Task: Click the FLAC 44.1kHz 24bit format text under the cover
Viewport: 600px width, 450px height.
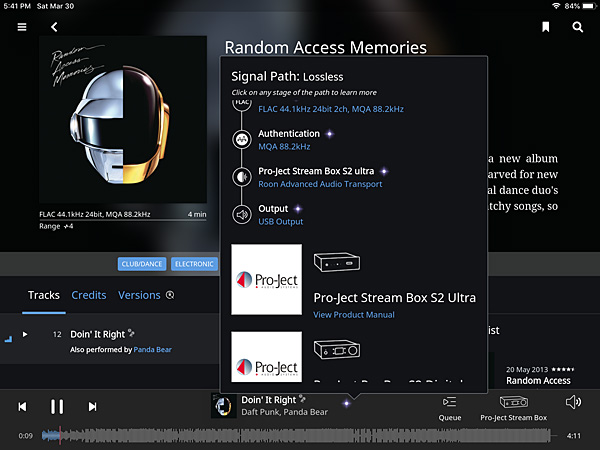Action: (x=95, y=214)
